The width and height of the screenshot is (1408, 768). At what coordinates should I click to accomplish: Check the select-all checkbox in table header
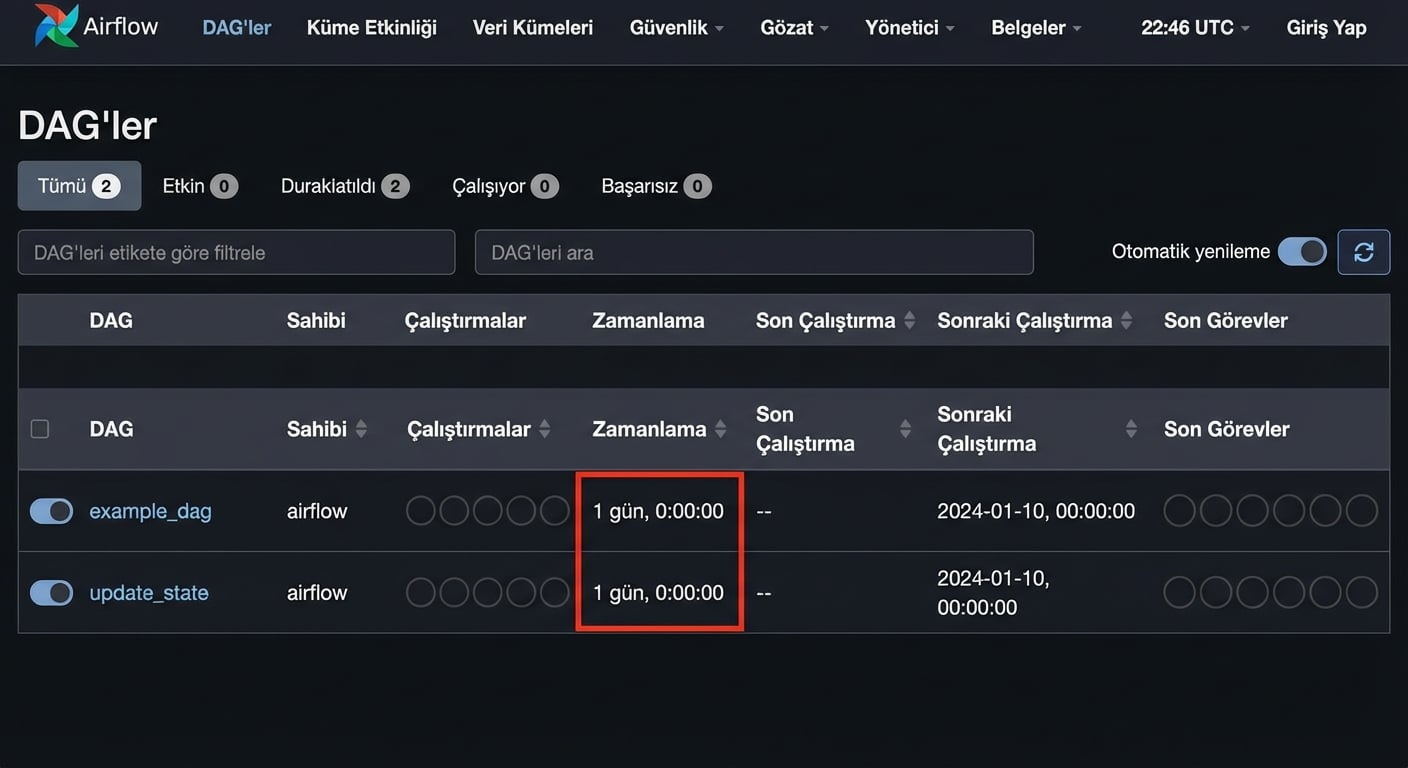click(x=40, y=428)
